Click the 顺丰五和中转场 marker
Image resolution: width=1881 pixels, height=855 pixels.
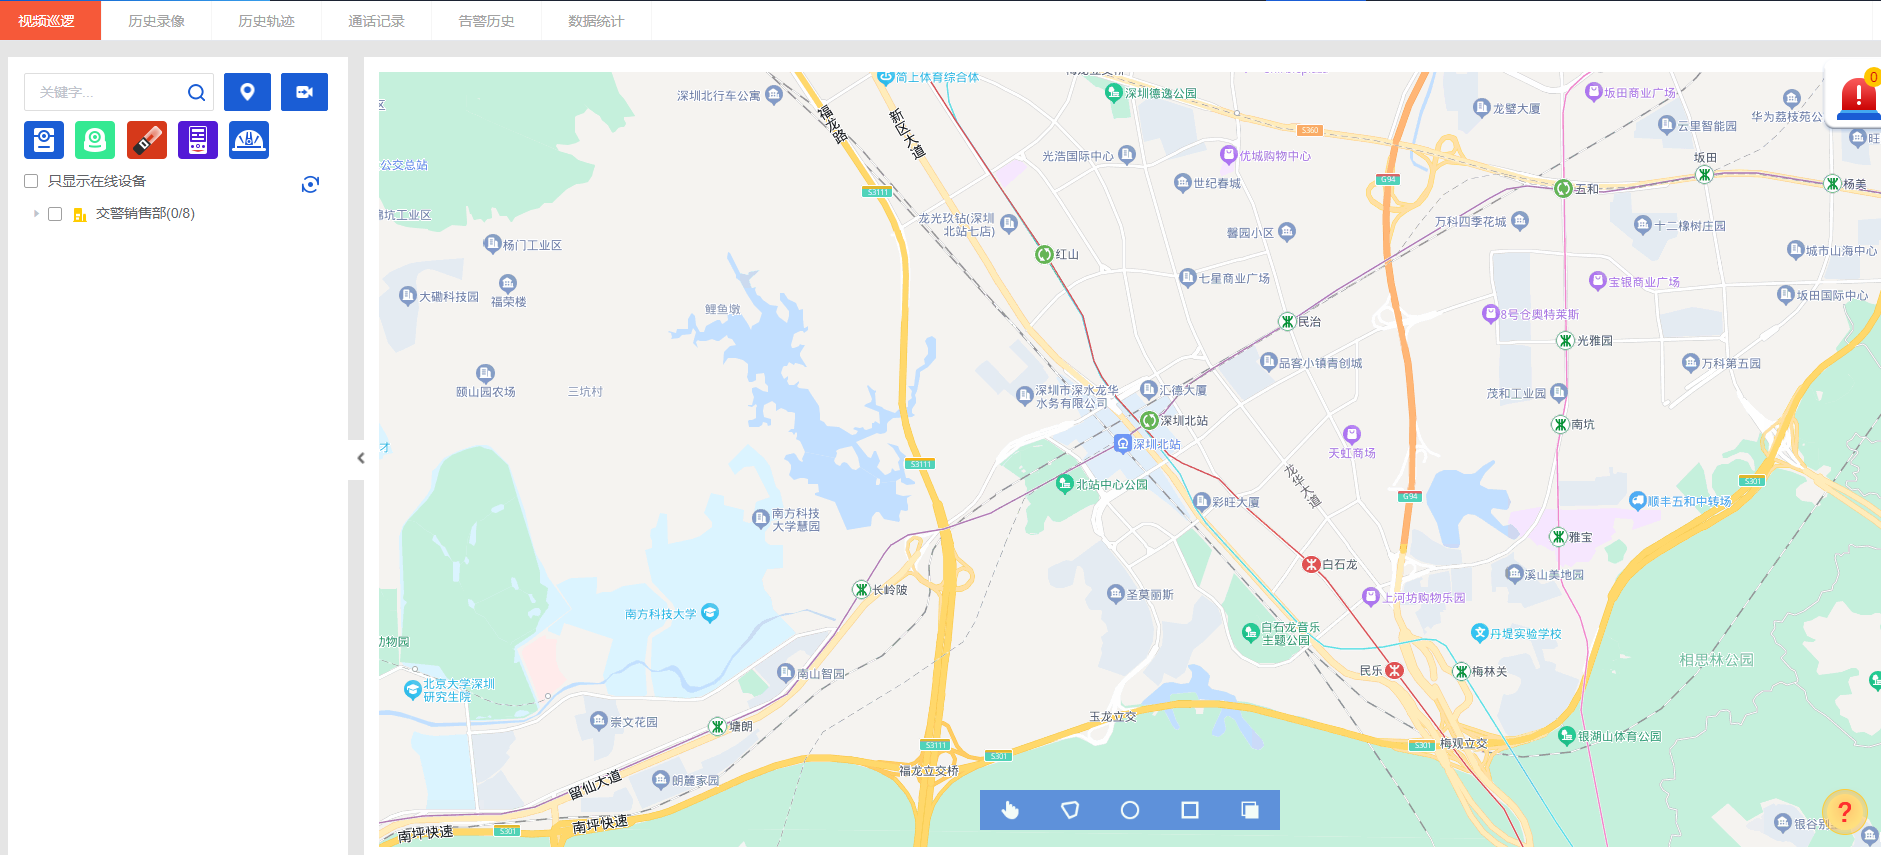(x=1637, y=501)
